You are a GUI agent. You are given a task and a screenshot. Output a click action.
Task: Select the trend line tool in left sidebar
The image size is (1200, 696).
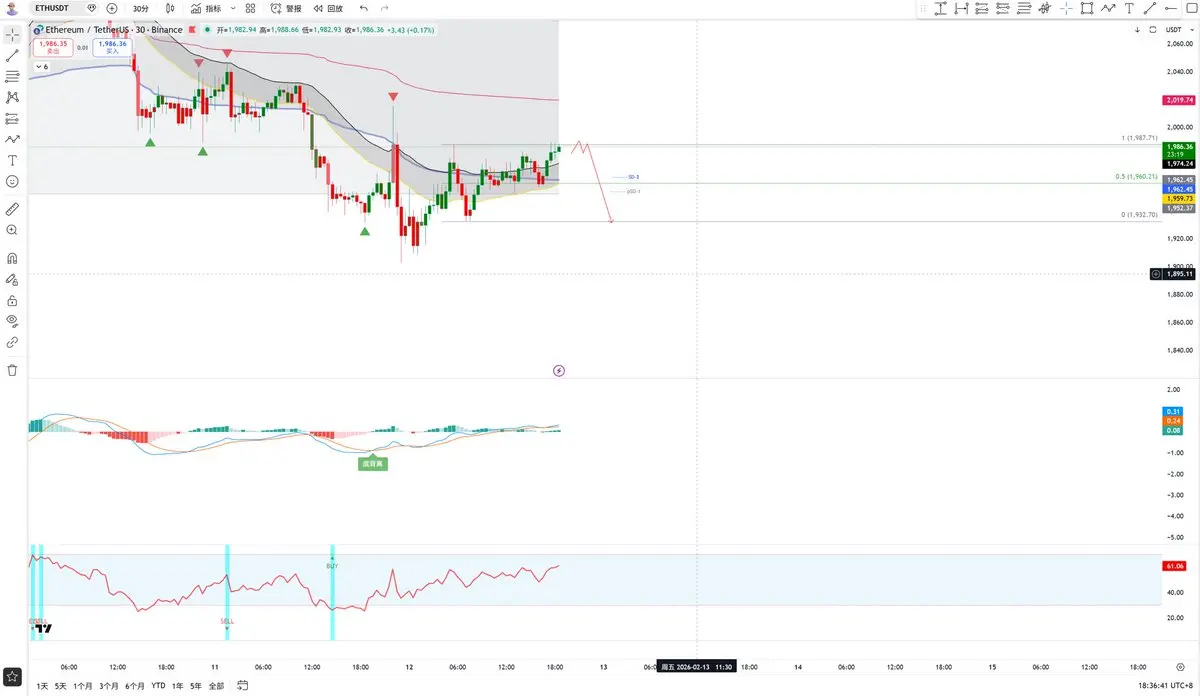[12, 55]
